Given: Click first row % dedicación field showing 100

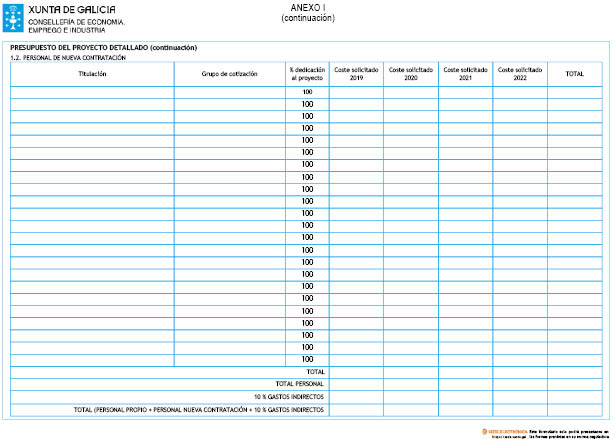Looking at the screenshot, I should click(307, 92).
